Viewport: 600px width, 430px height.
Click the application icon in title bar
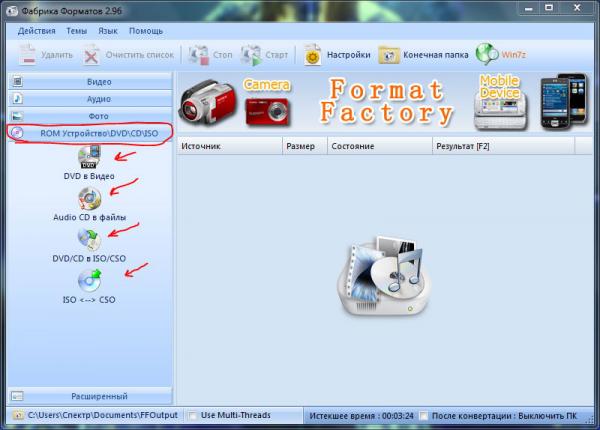pos(12,11)
